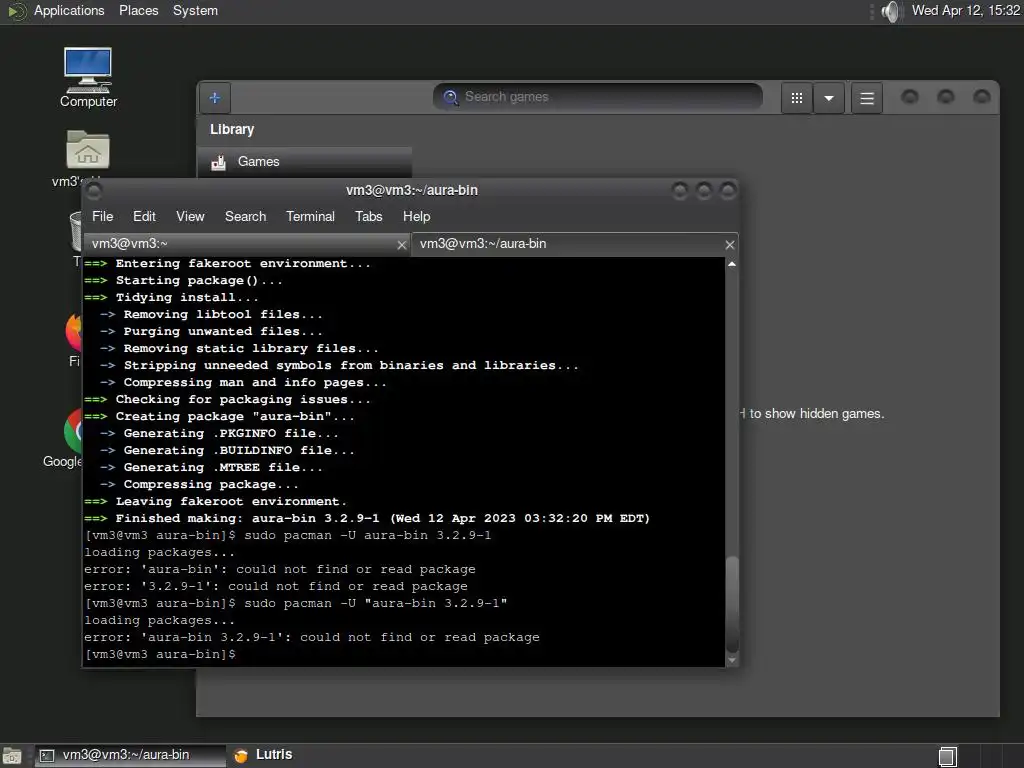Click the Games joystick icon in Lutris sidebar

click(219, 162)
